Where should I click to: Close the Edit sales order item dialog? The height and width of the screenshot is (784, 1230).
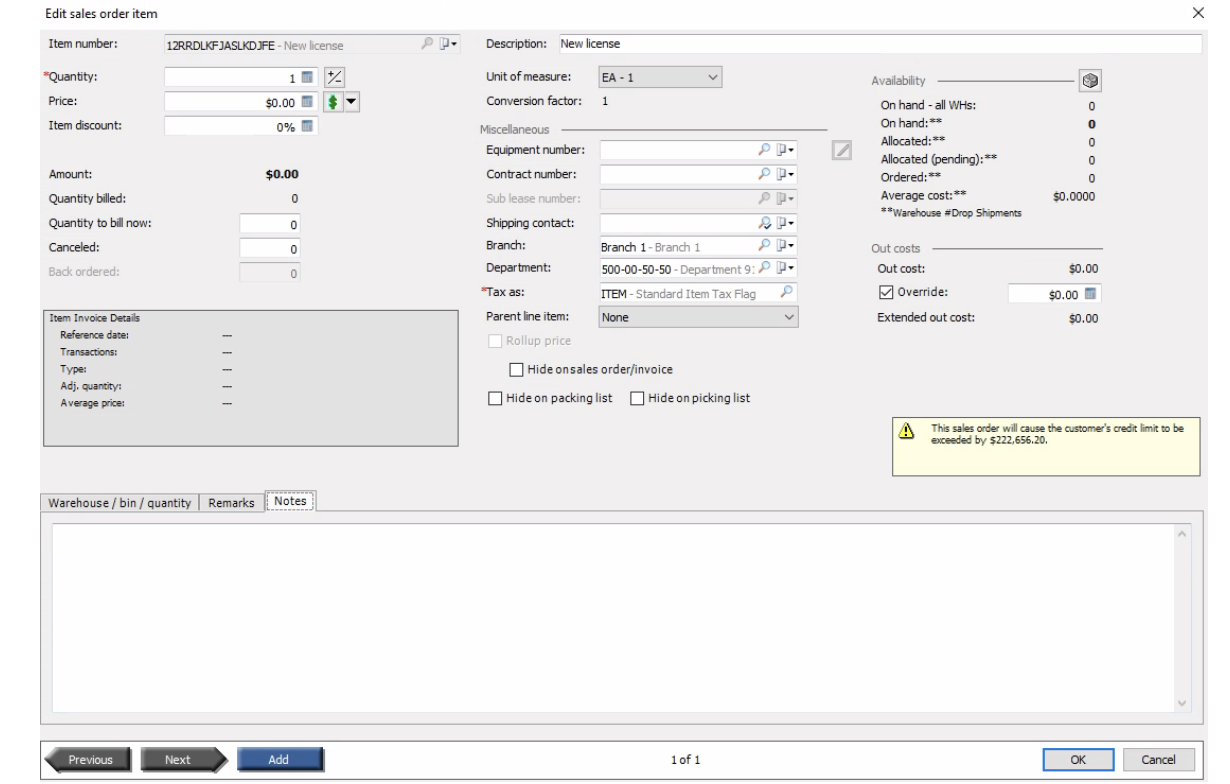point(1199,13)
